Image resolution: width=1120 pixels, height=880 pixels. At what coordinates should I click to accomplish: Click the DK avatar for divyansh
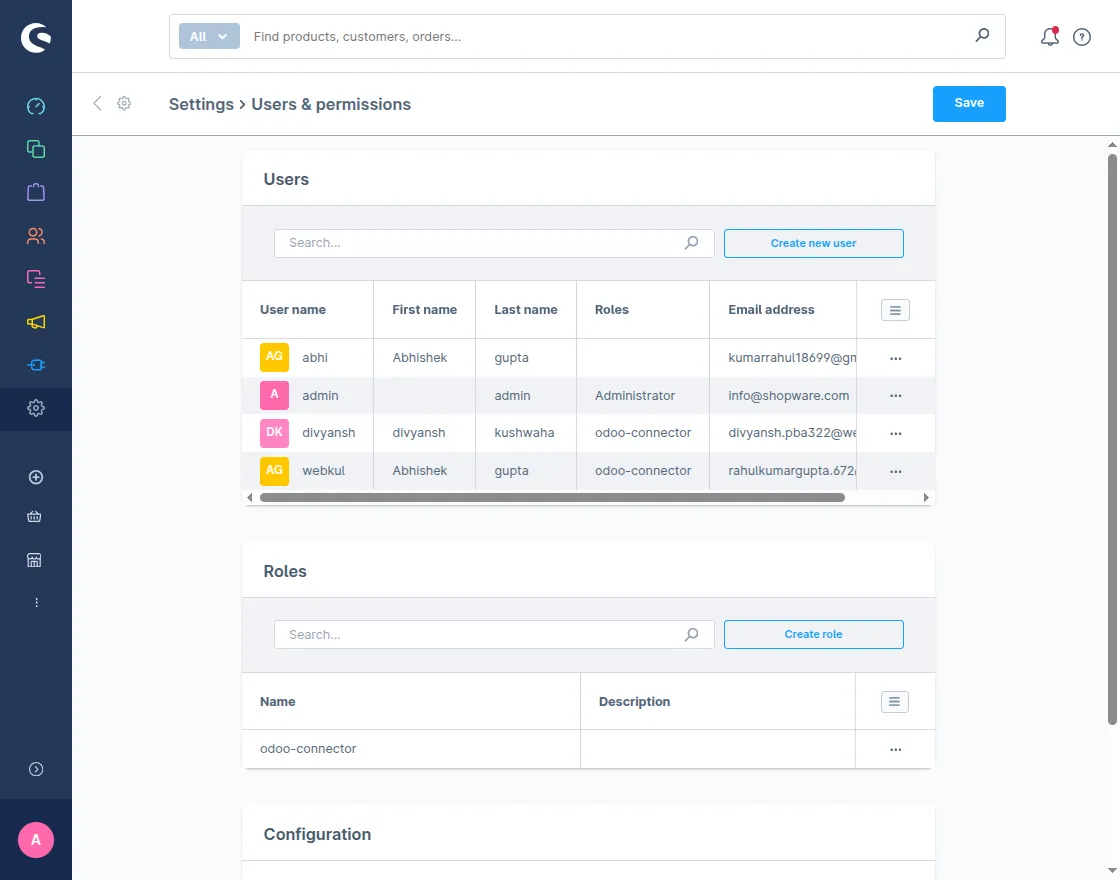pyautogui.click(x=274, y=433)
